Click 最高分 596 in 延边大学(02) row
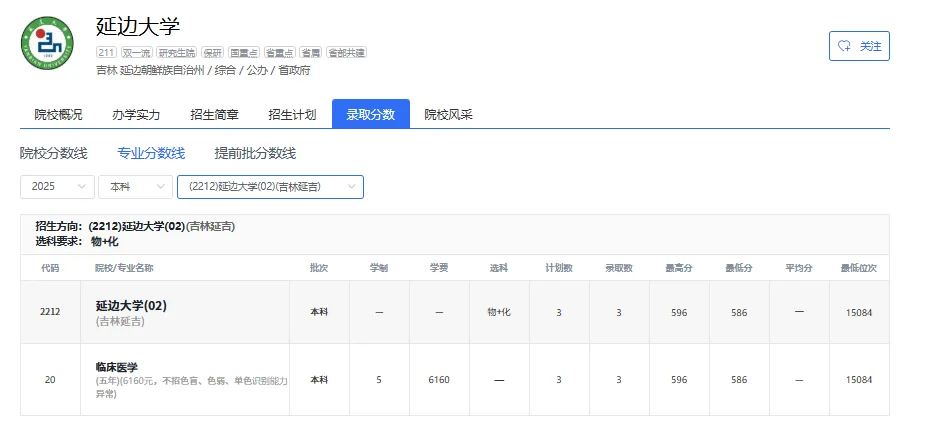929x429 pixels. point(679,312)
